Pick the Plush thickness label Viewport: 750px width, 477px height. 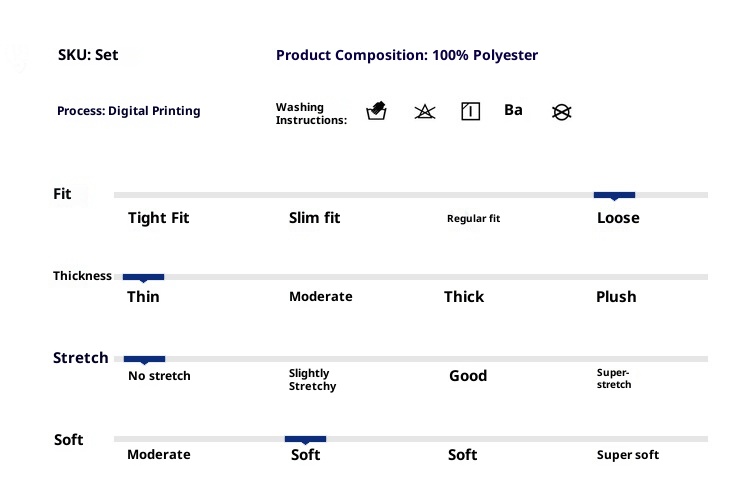[x=616, y=297]
